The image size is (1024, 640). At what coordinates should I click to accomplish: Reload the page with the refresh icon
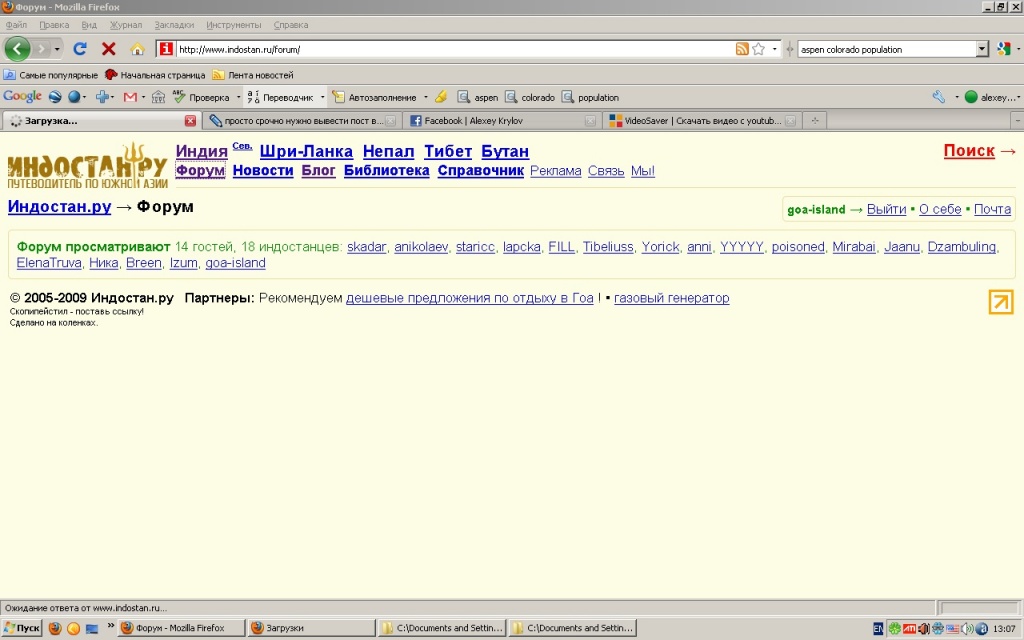(x=80, y=48)
